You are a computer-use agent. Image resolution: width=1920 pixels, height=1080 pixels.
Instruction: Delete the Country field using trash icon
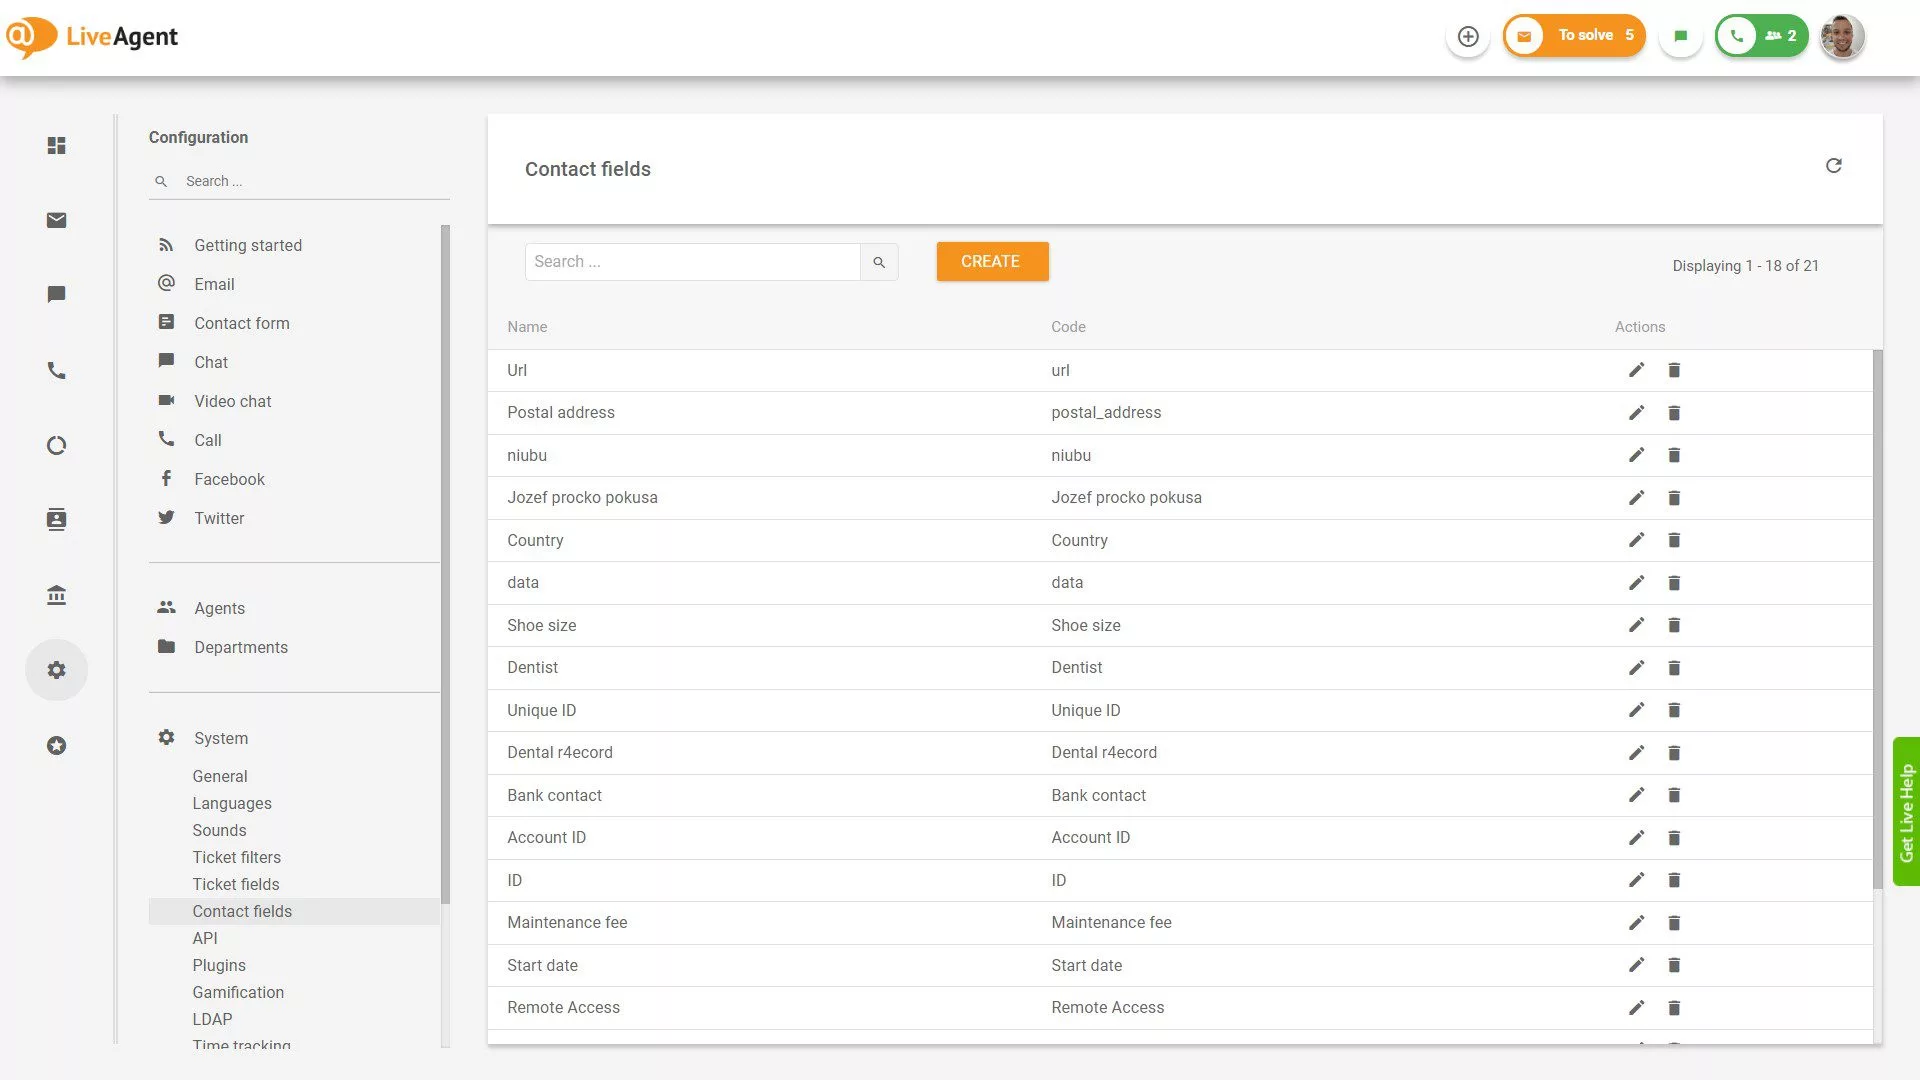pyautogui.click(x=1674, y=540)
